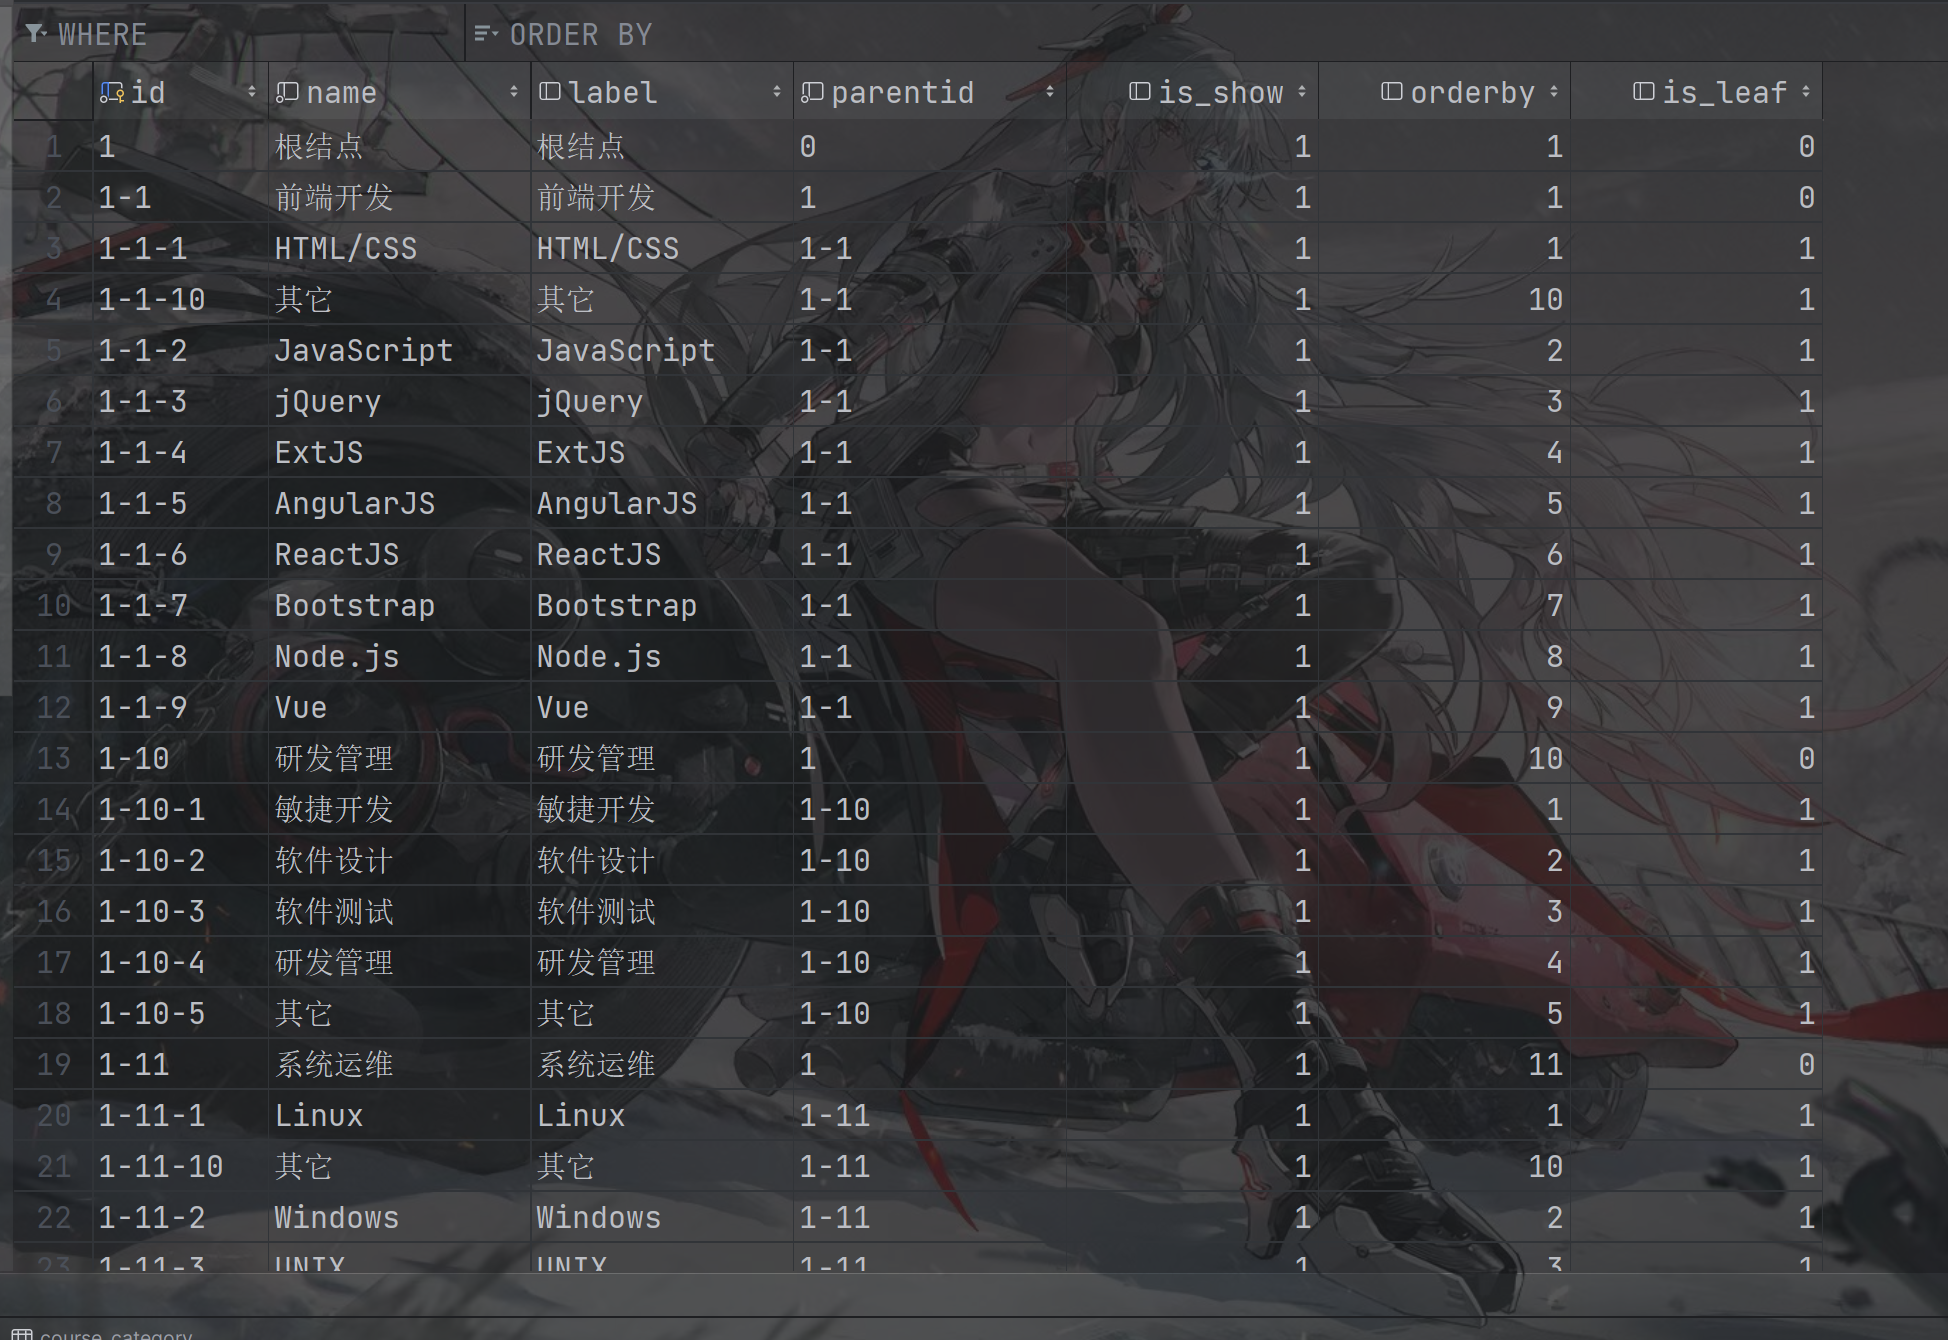Select the orderby column header
Image resolution: width=1948 pixels, height=1340 pixels.
pos(1444,92)
